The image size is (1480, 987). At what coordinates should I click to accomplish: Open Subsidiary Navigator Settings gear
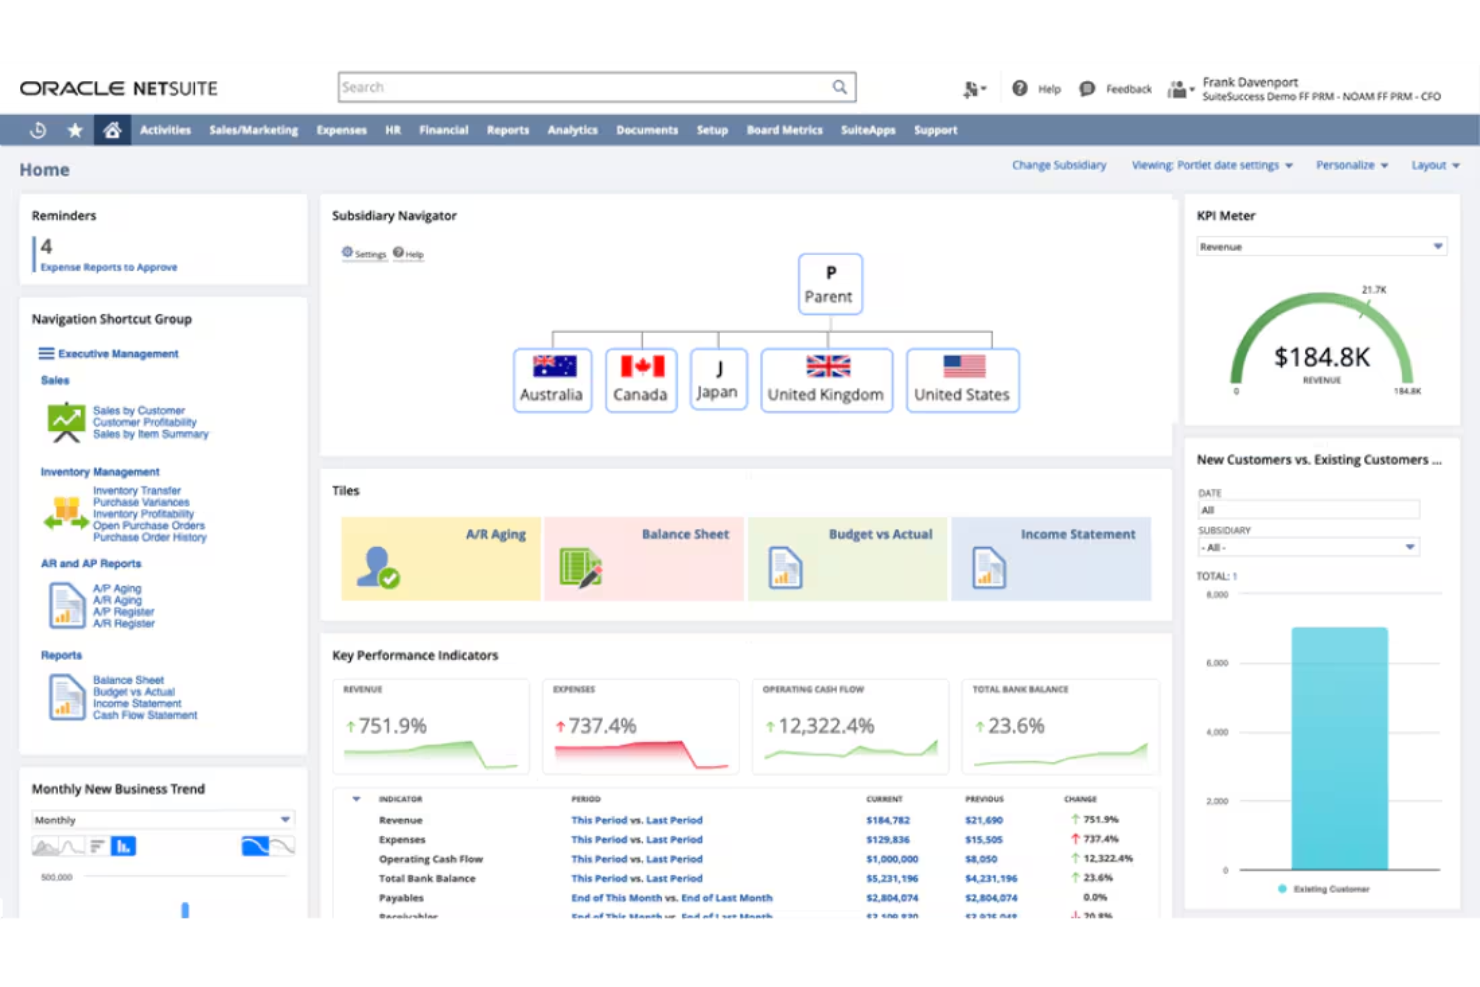pos(347,252)
